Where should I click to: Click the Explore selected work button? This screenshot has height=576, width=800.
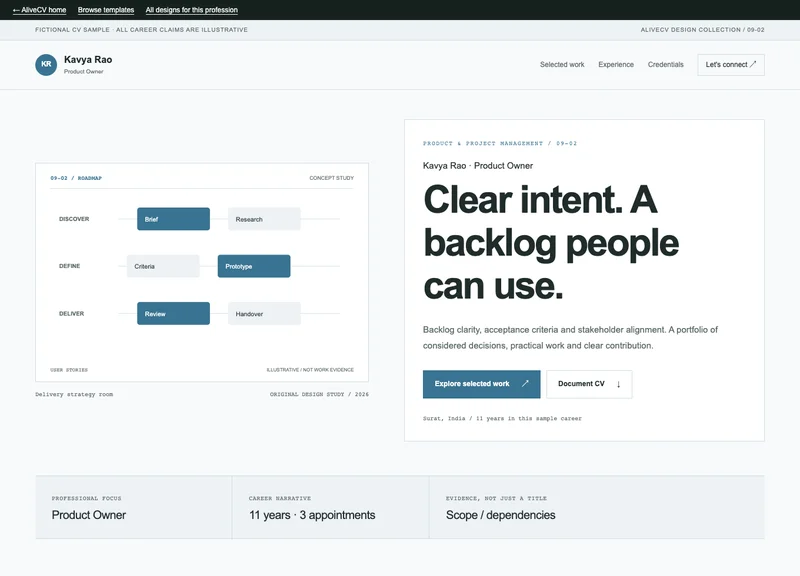pos(481,384)
